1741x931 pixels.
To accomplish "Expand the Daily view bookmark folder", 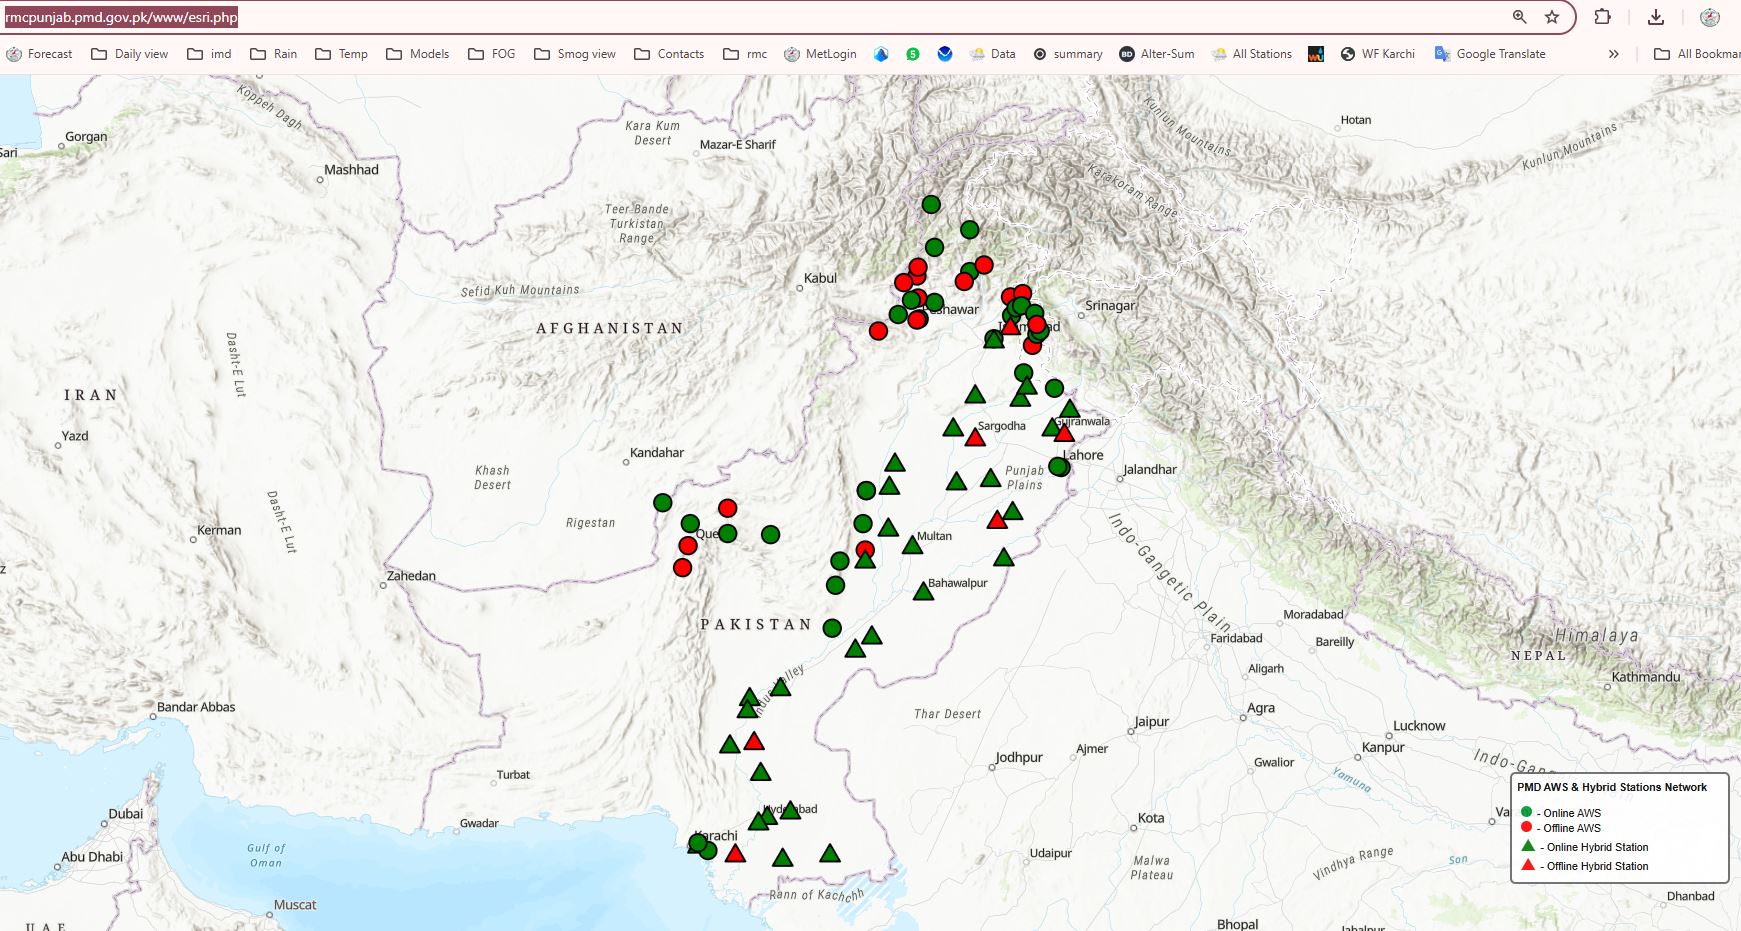I will click(130, 54).
